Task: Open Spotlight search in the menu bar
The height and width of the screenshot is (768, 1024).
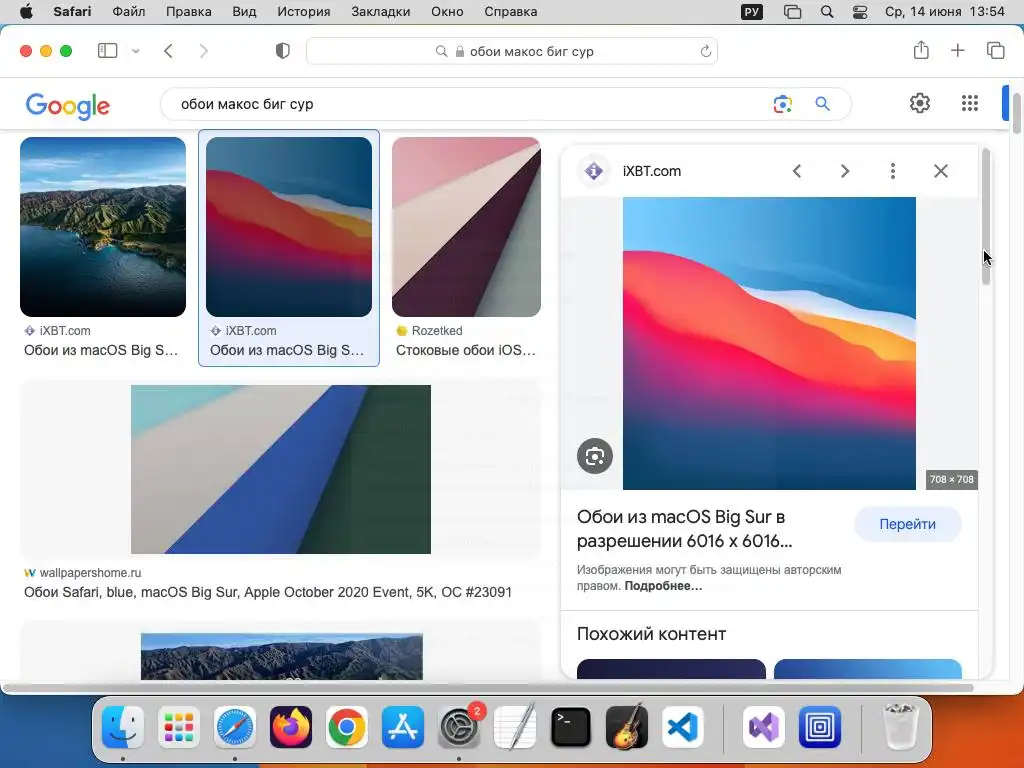Action: pos(827,12)
